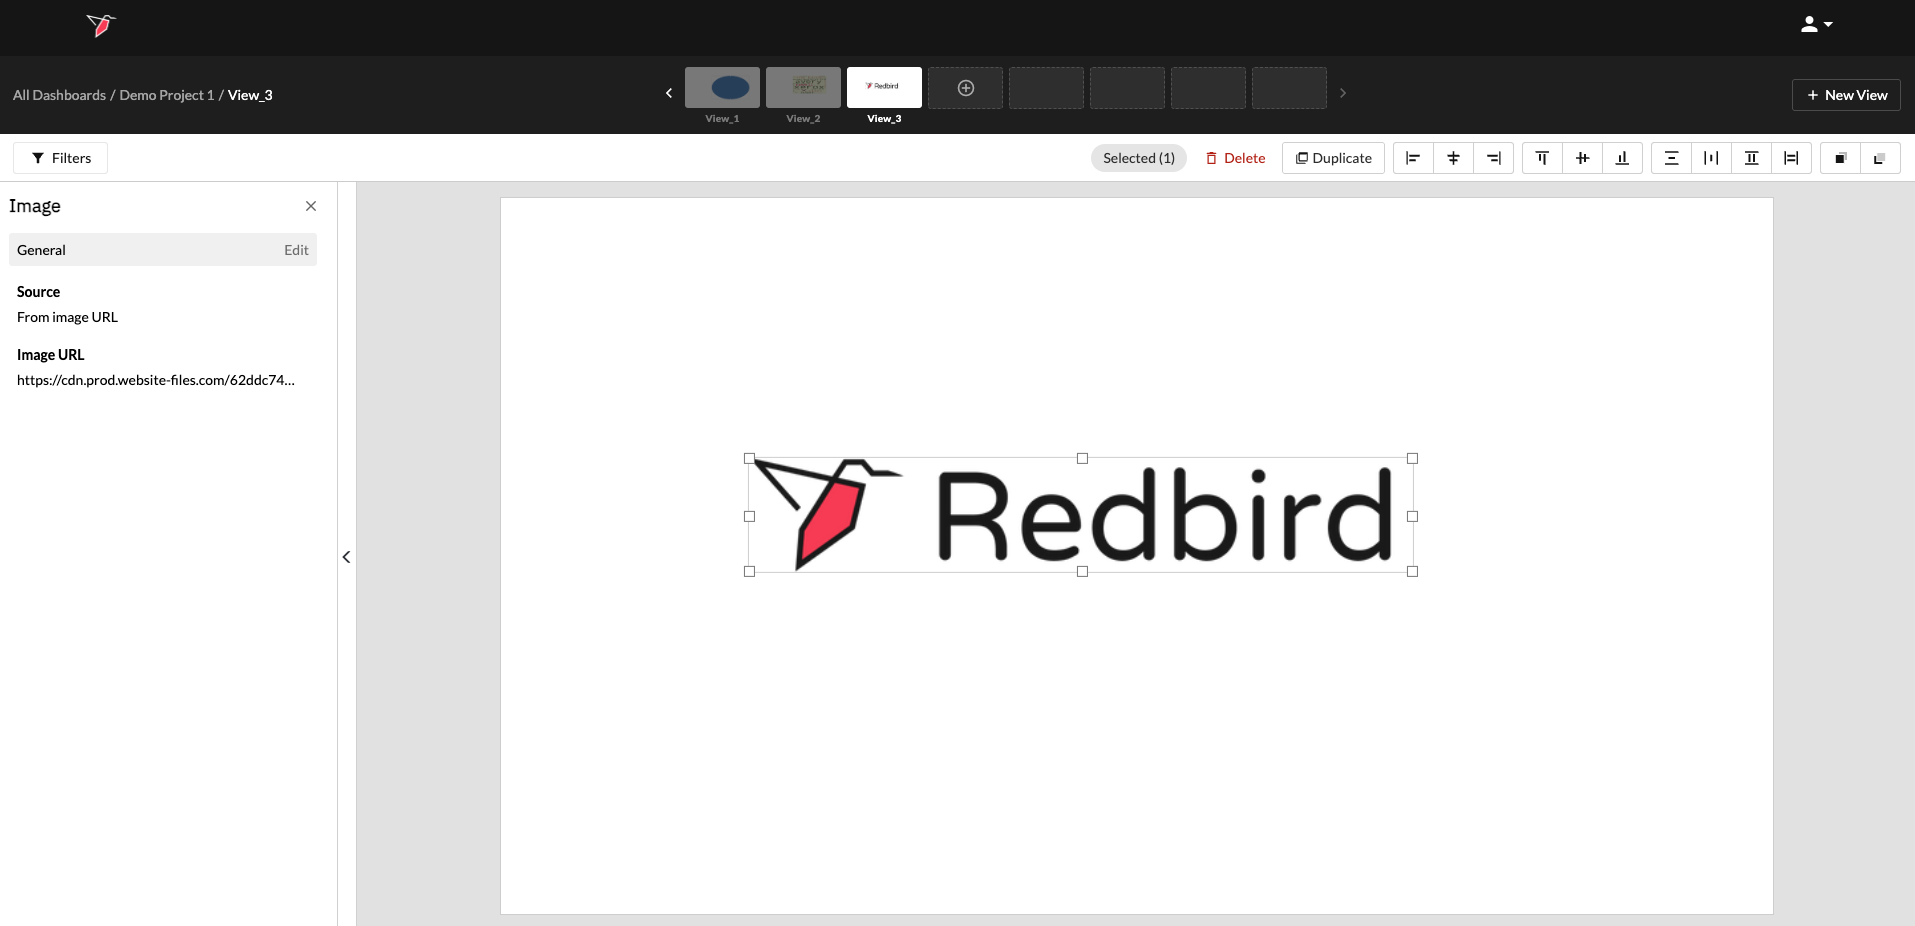Image resolution: width=1915 pixels, height=926 pixels.
Task: Duplicate the selected element
Action: 1334,158
